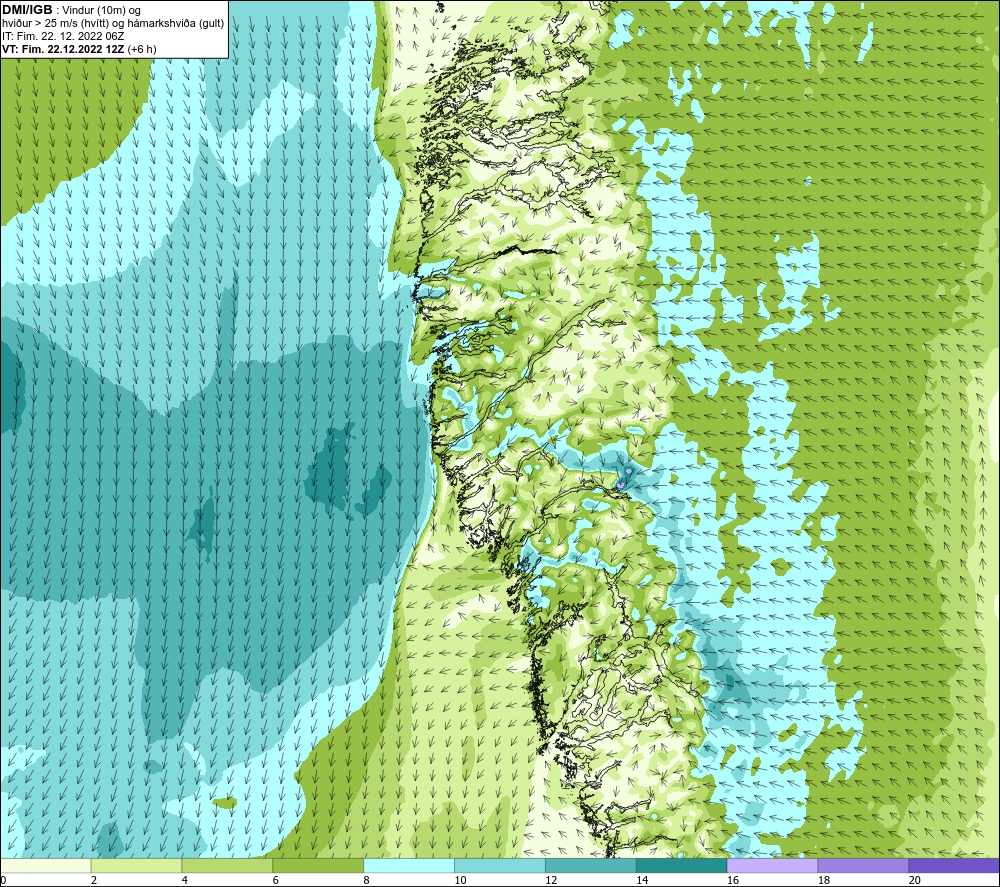Viewport: 1000px width, 887px height.
Task: Click the '12' label on the wind scale
Action: pos(551,880)
